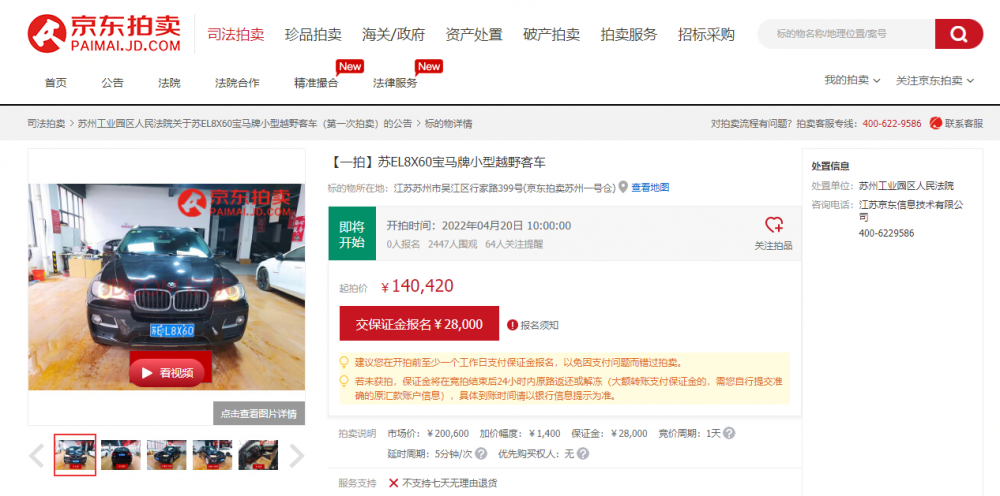Click 标的物详情 breadcrumb text

(448, 124)
